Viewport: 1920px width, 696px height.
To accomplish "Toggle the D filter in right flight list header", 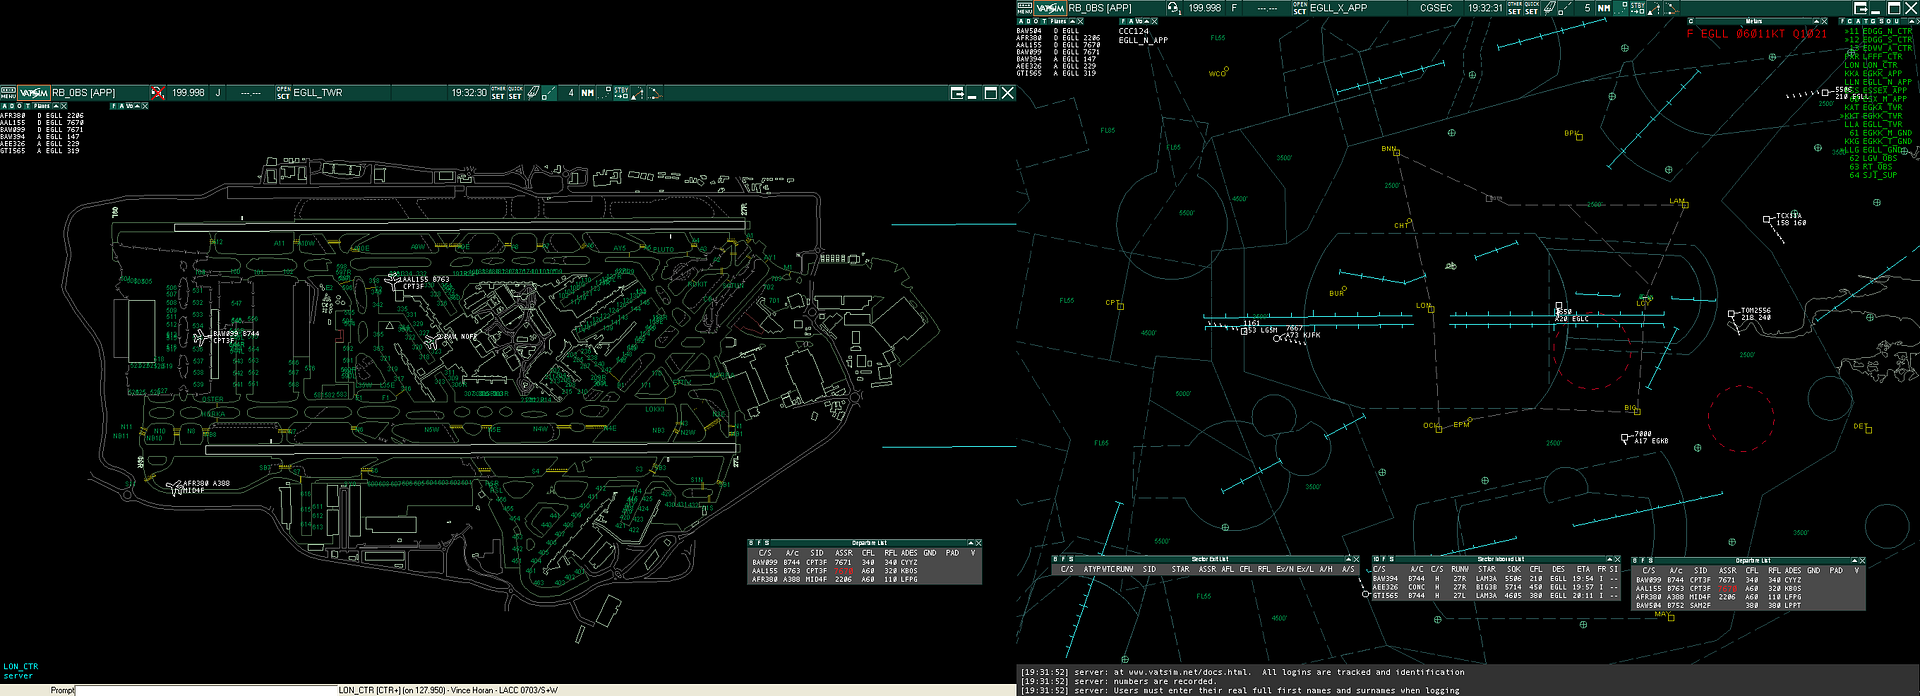I will coord(1029,21).
